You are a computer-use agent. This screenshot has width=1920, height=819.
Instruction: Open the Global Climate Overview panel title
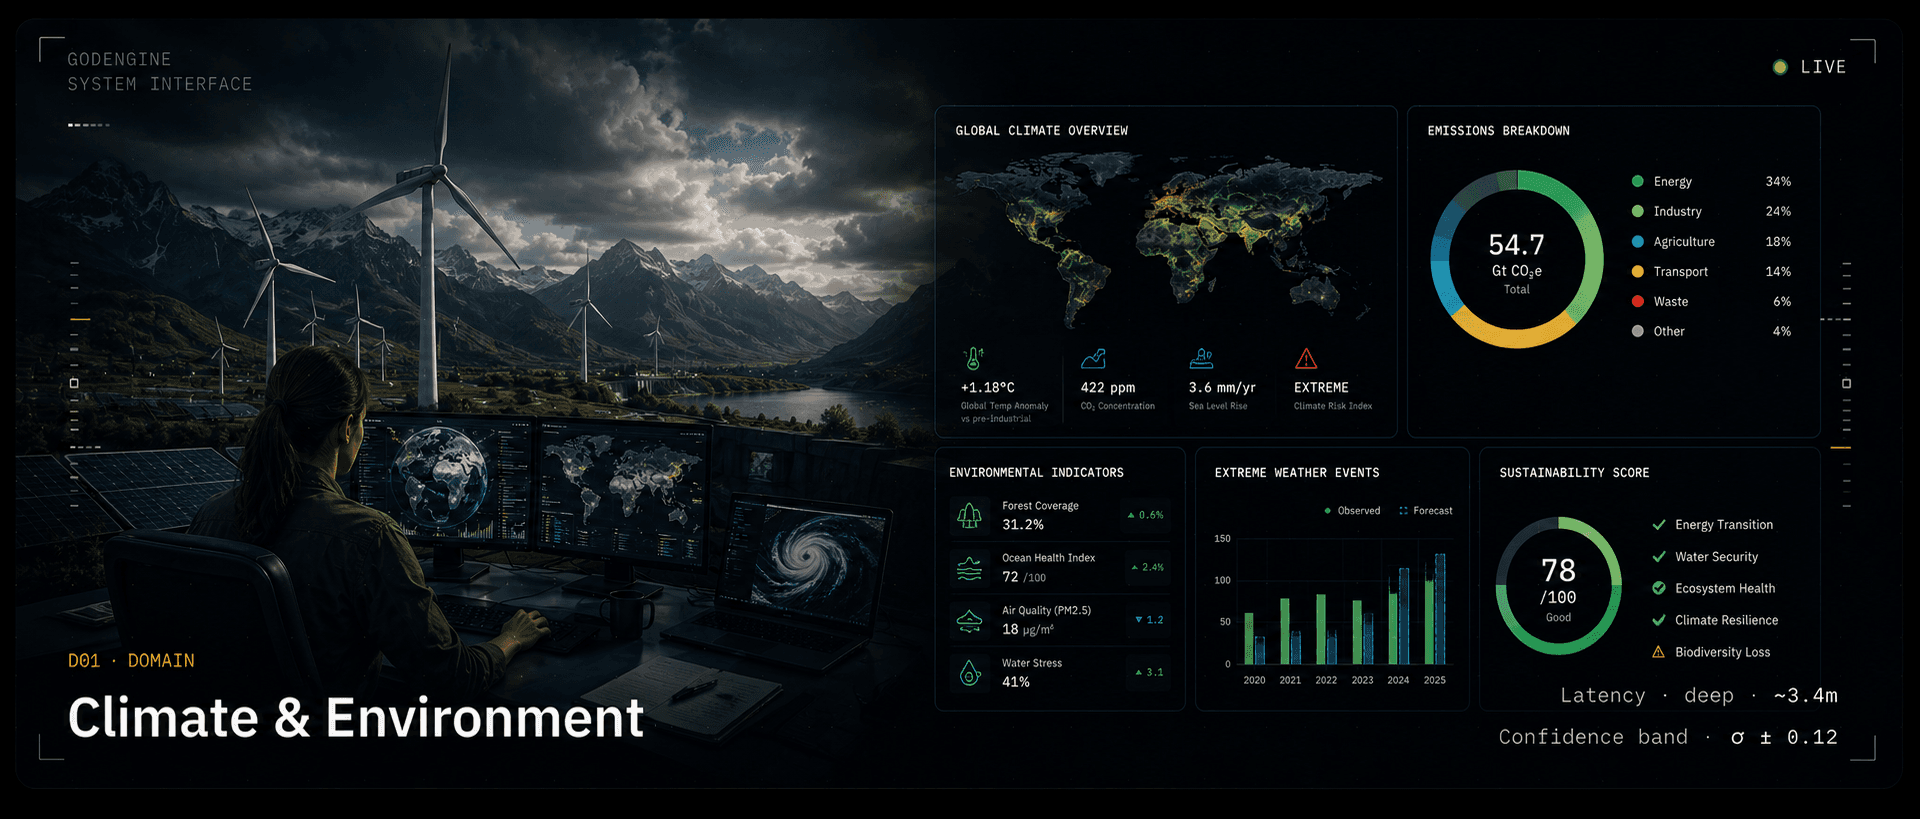[1041, 131]
